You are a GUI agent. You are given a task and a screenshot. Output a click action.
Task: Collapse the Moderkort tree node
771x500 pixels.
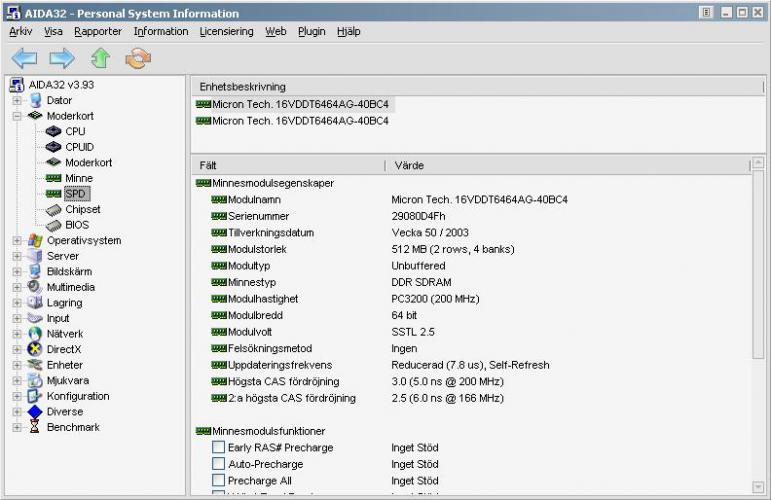17,116
